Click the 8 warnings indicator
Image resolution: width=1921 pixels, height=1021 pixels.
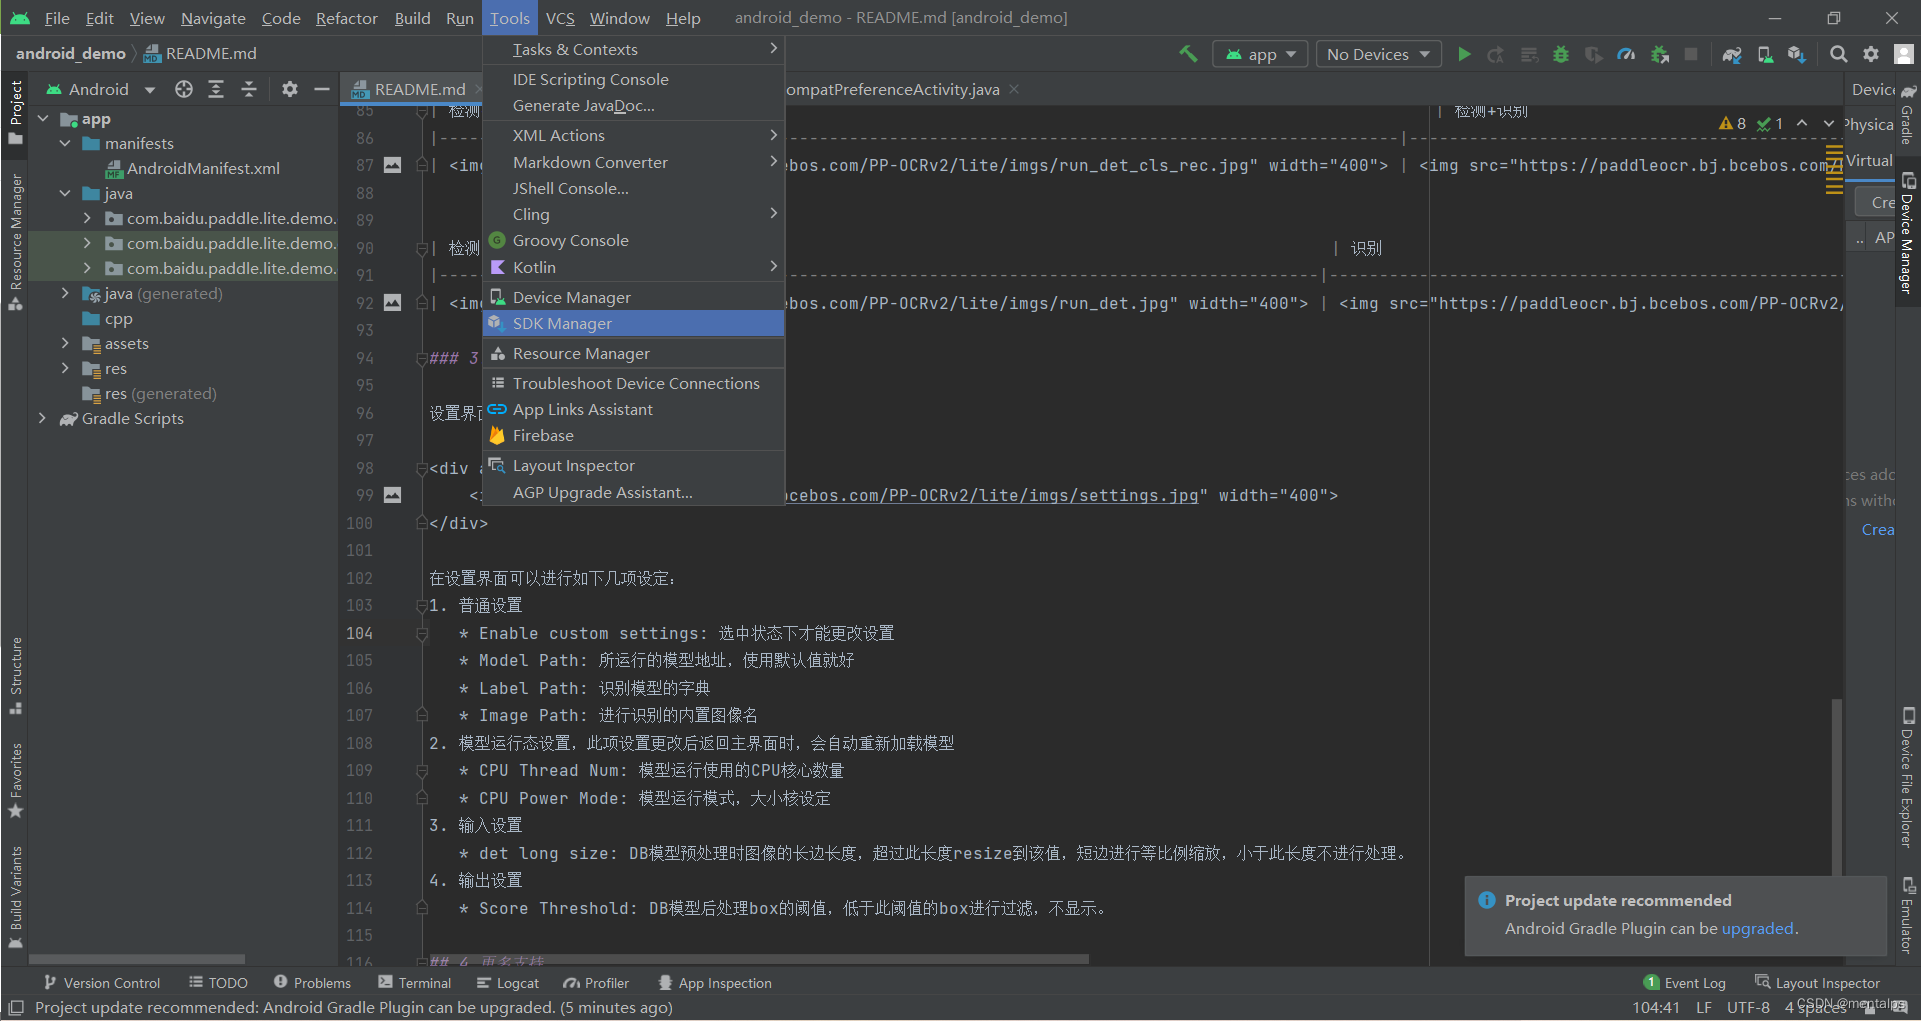click(x=1733, y=123)
